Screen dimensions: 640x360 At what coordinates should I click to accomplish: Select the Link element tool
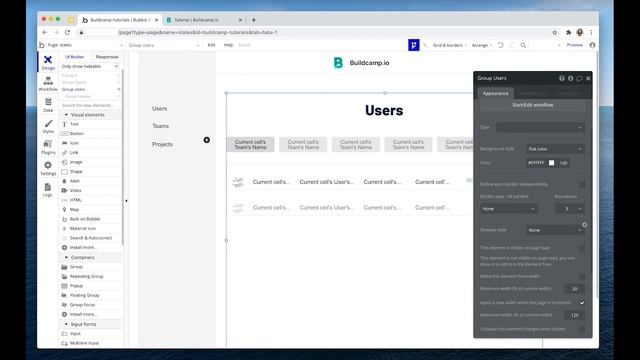point(74,152)
